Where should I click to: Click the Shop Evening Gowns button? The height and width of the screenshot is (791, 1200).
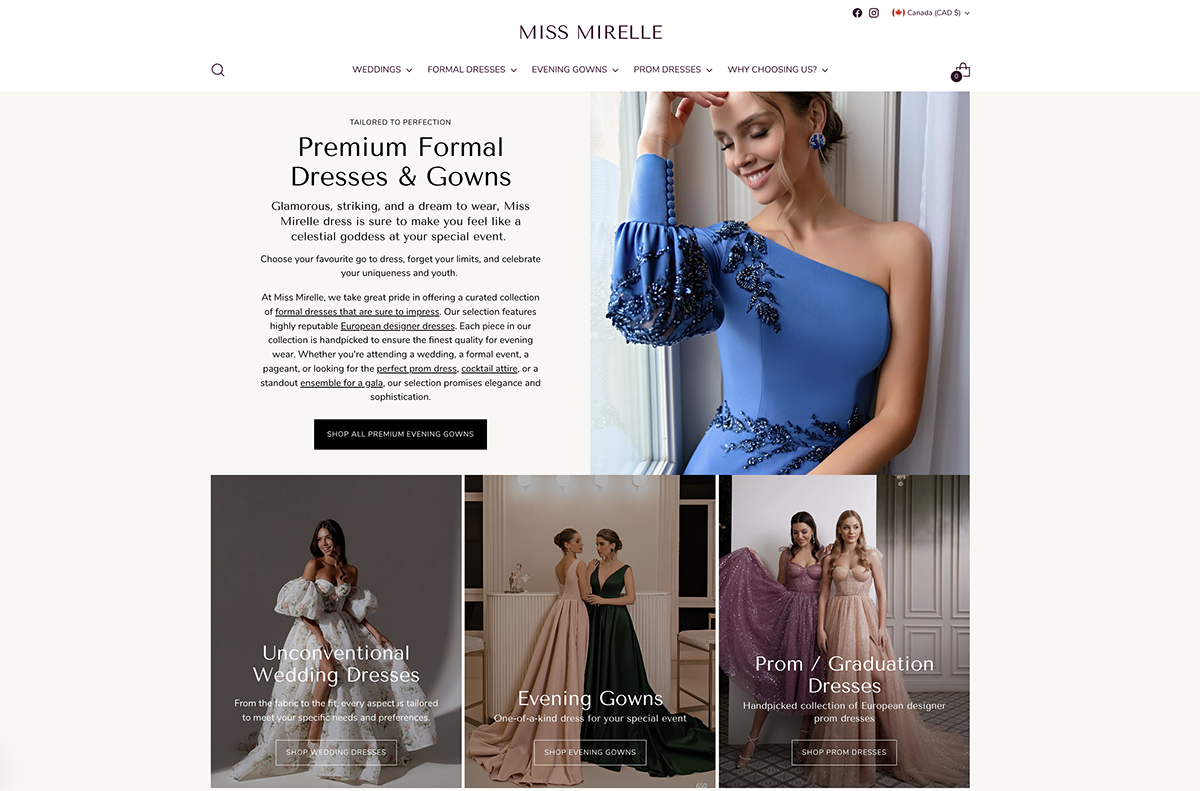coord(590,752)
